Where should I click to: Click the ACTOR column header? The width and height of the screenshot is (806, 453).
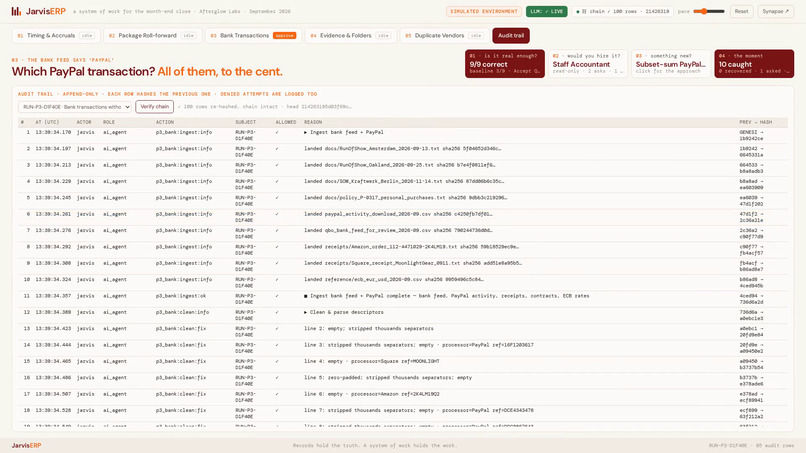pos(84,122)
